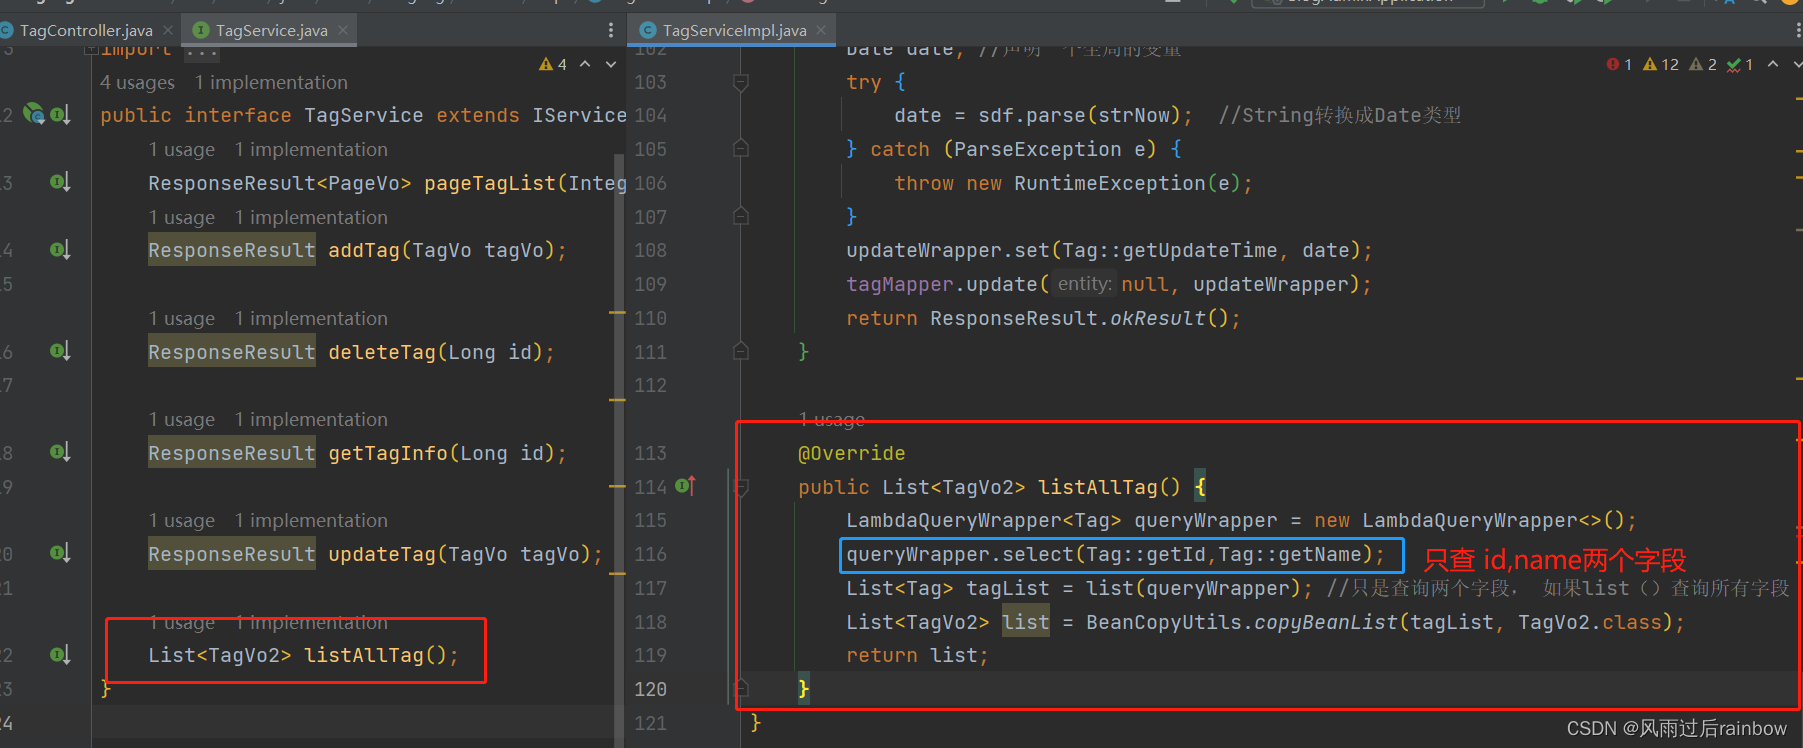Image resolution: width=1803 pixels, height=748 pixels.
Task: Close the TagService.java tab
Action: [343, 30]
